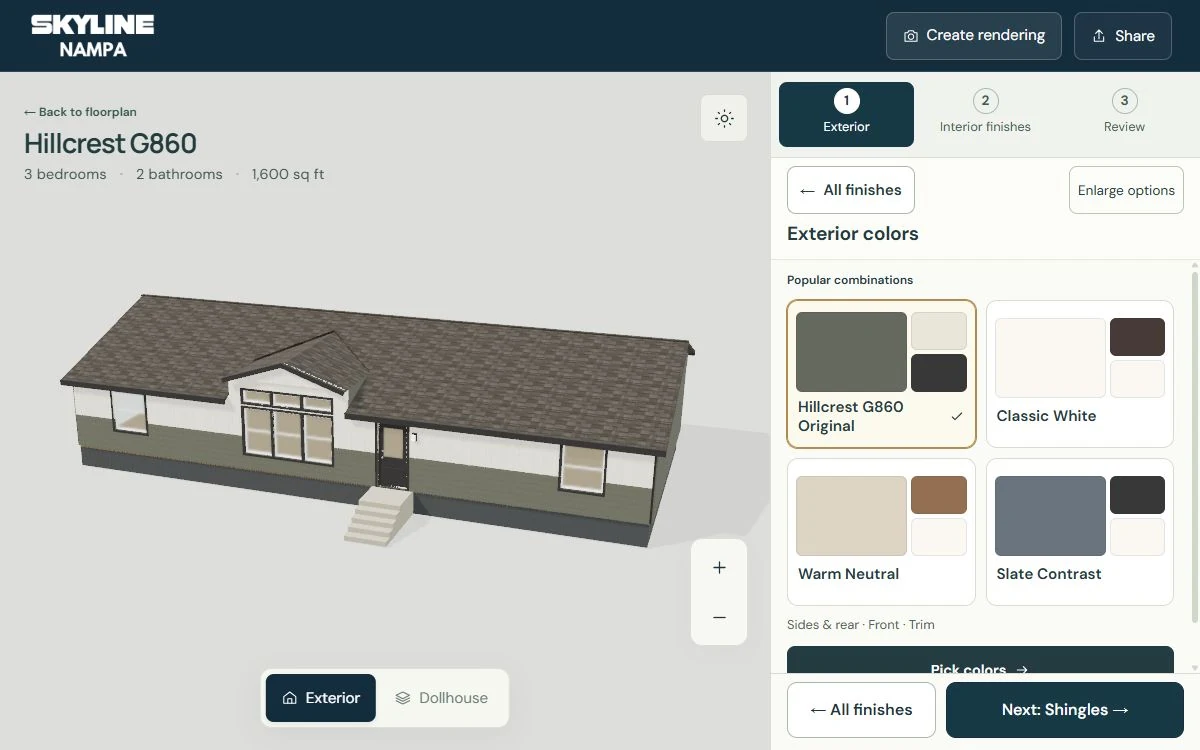Choose Classic White color combination

click(x=1080, y=374)
